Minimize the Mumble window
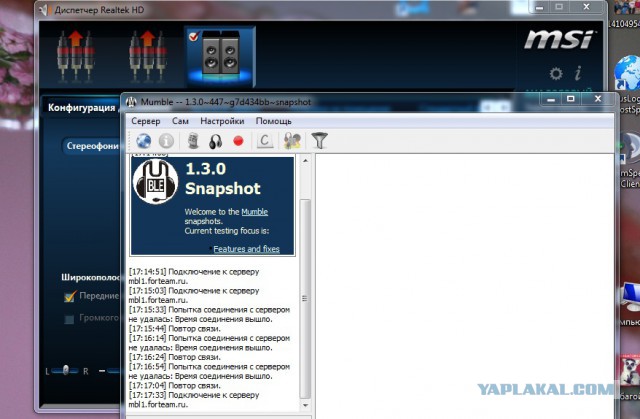The height and width of the screenshot is (419, 640). [551, 99]
